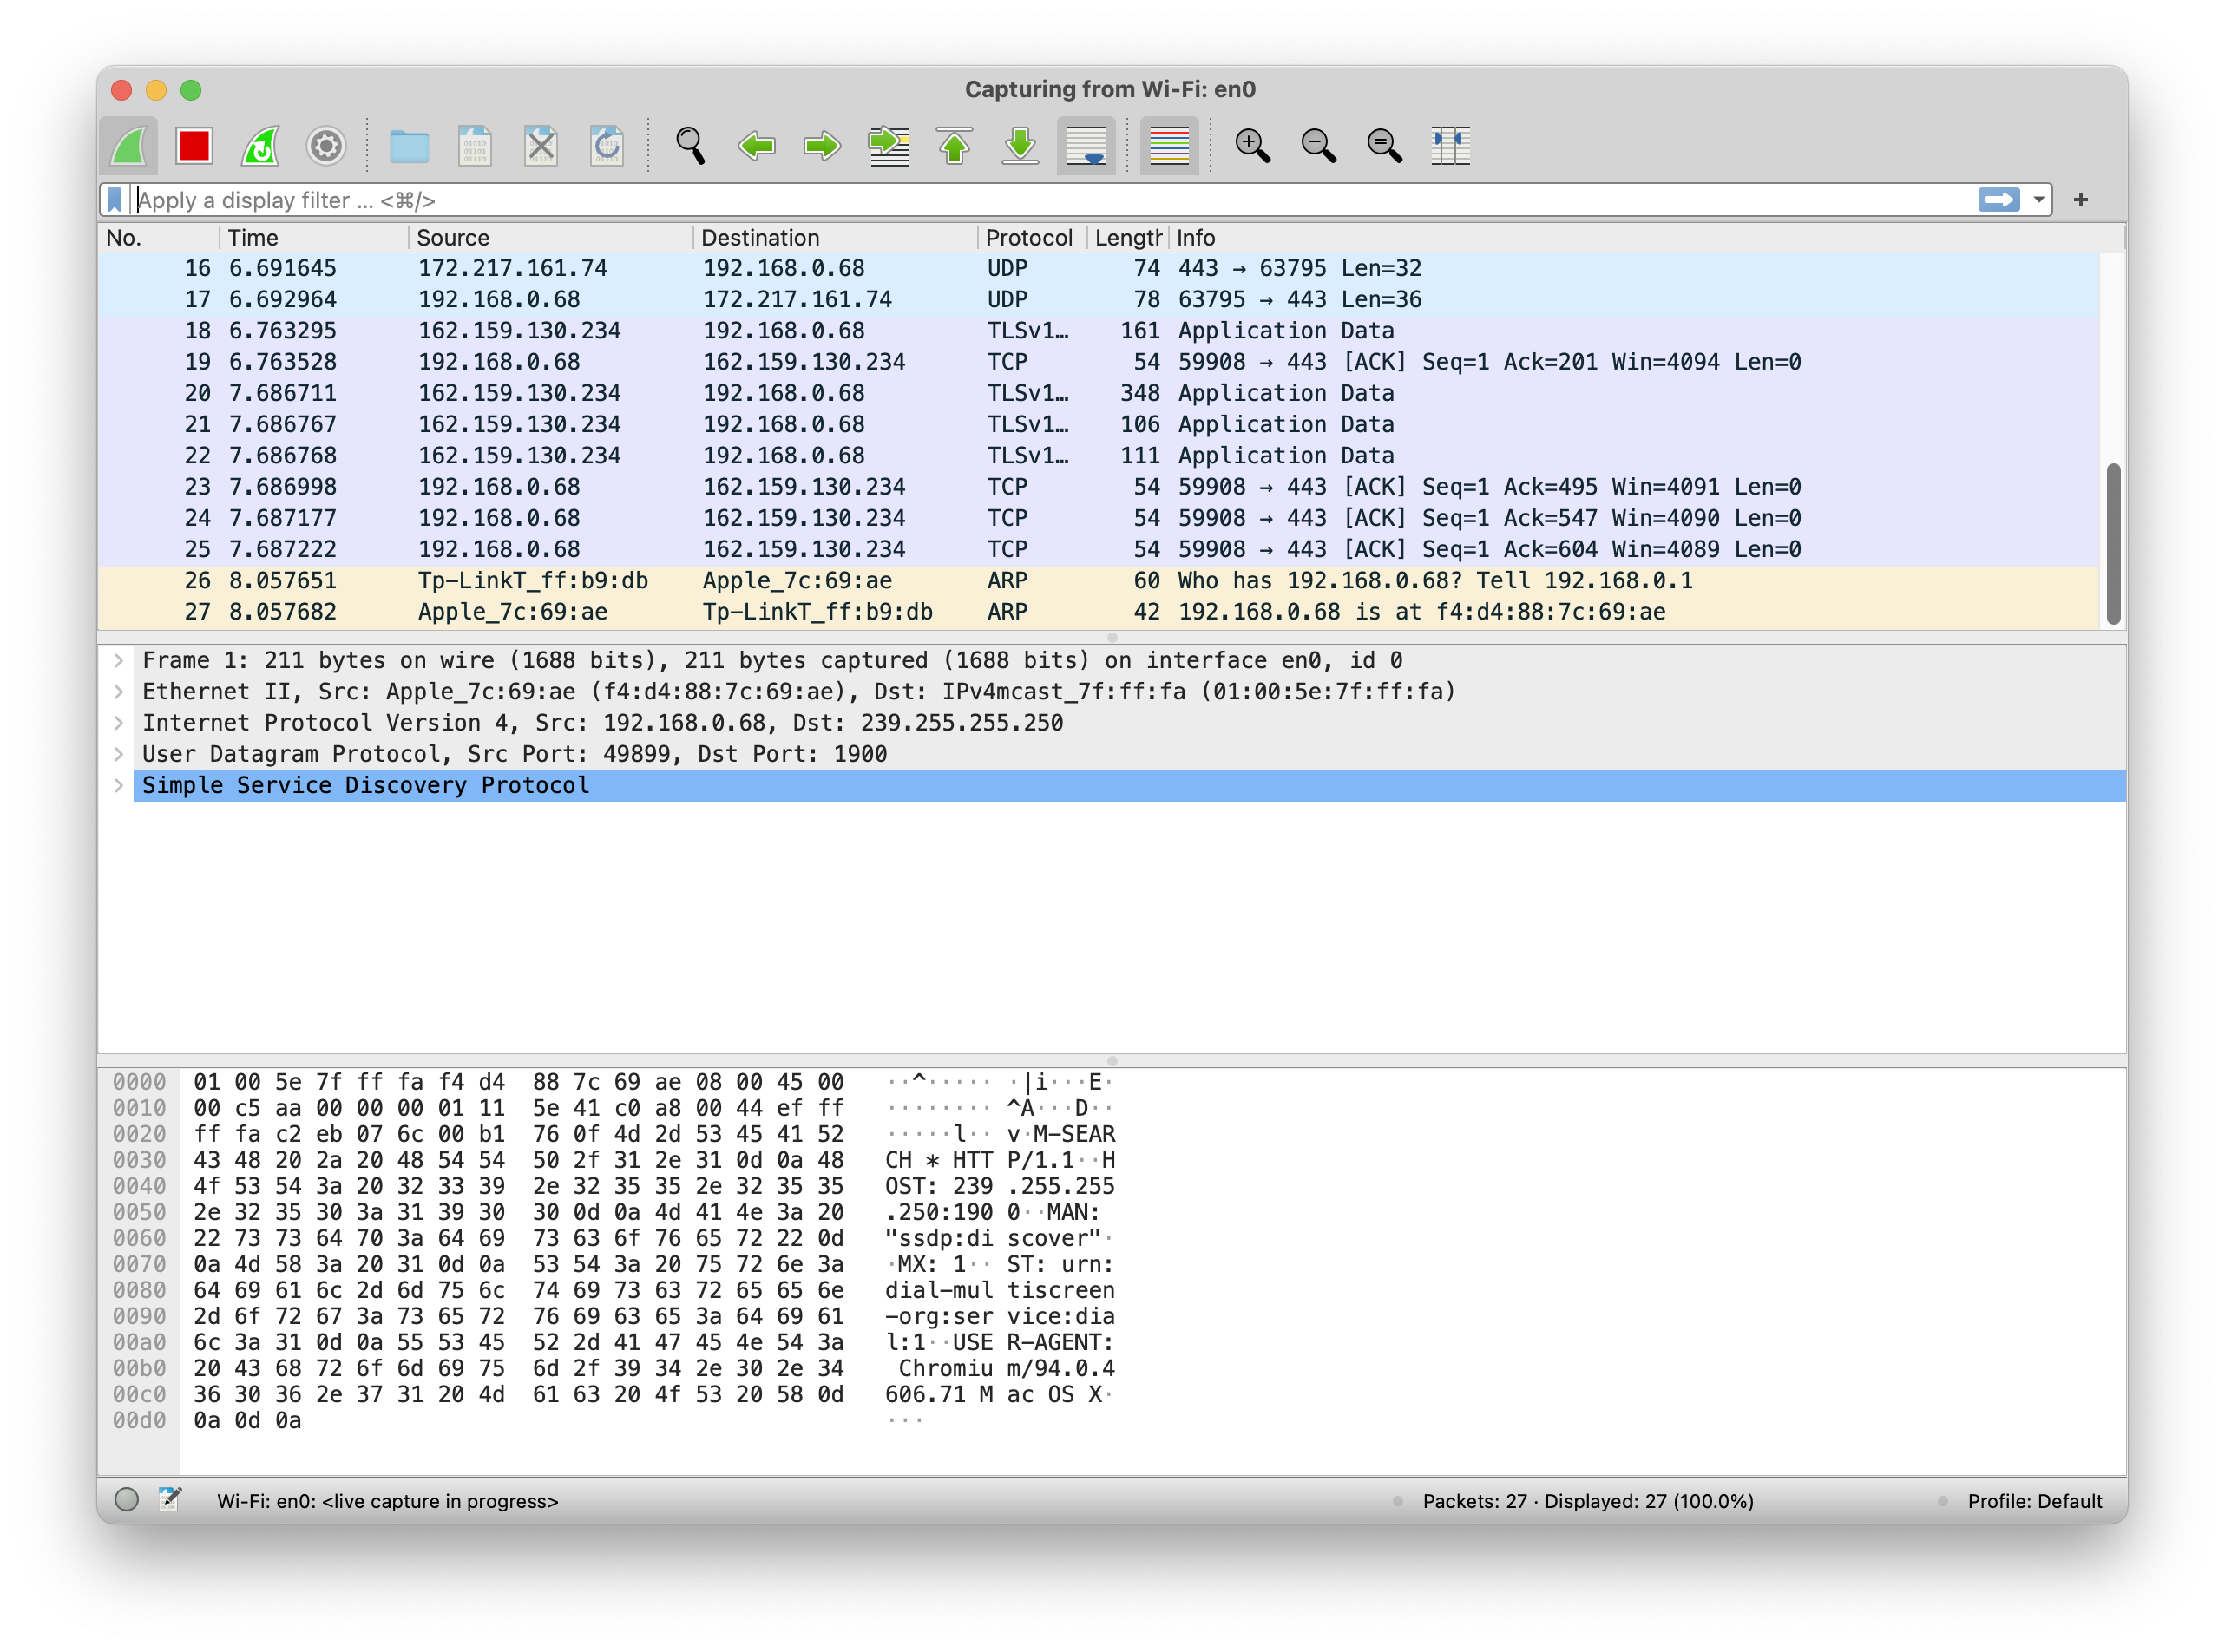Add a filter button with plus
This screenshot has width=2225, height=1652.
2081,200
